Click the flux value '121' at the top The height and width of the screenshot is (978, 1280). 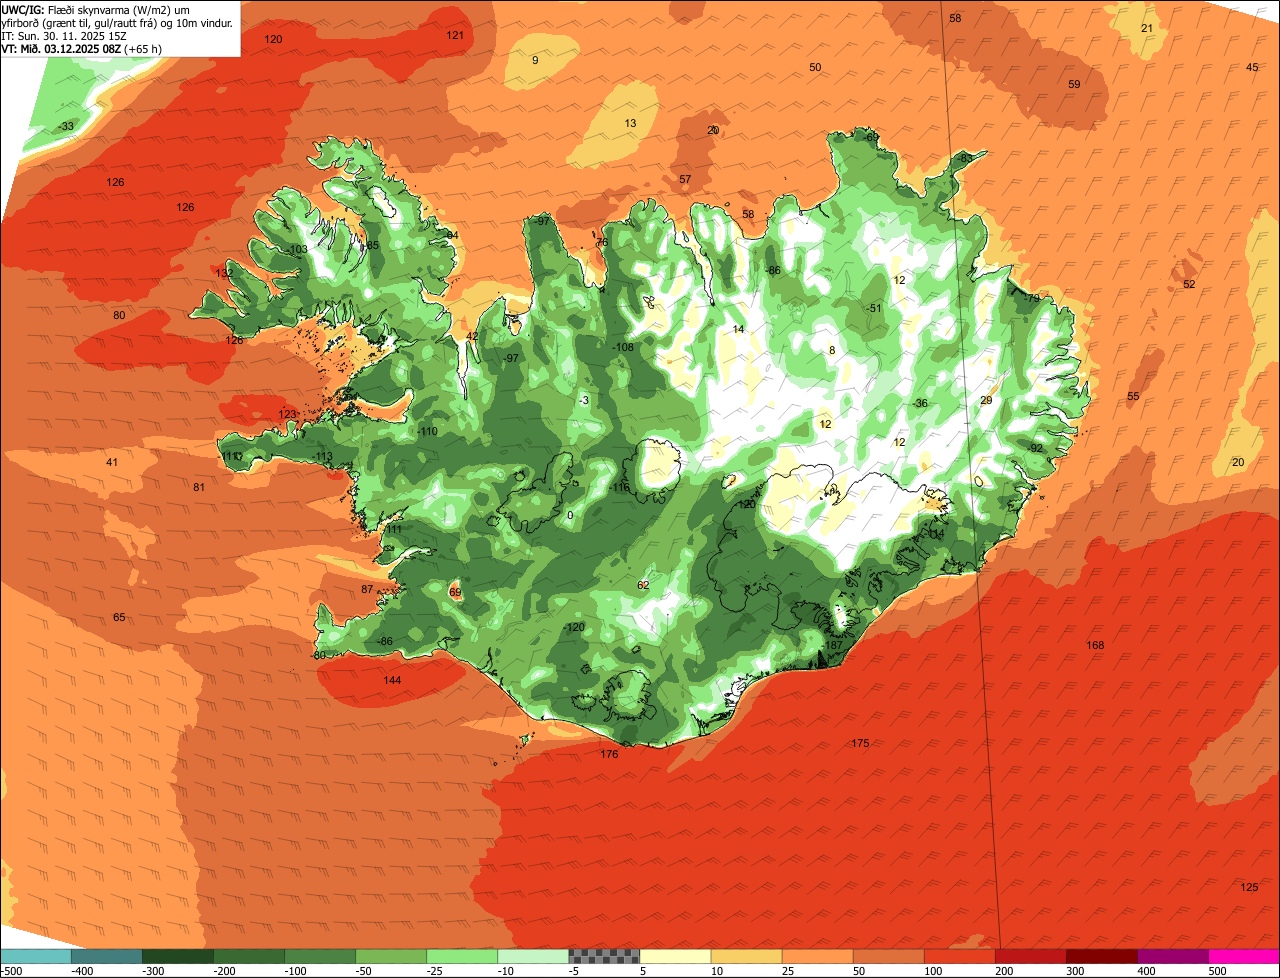point(455,35)
